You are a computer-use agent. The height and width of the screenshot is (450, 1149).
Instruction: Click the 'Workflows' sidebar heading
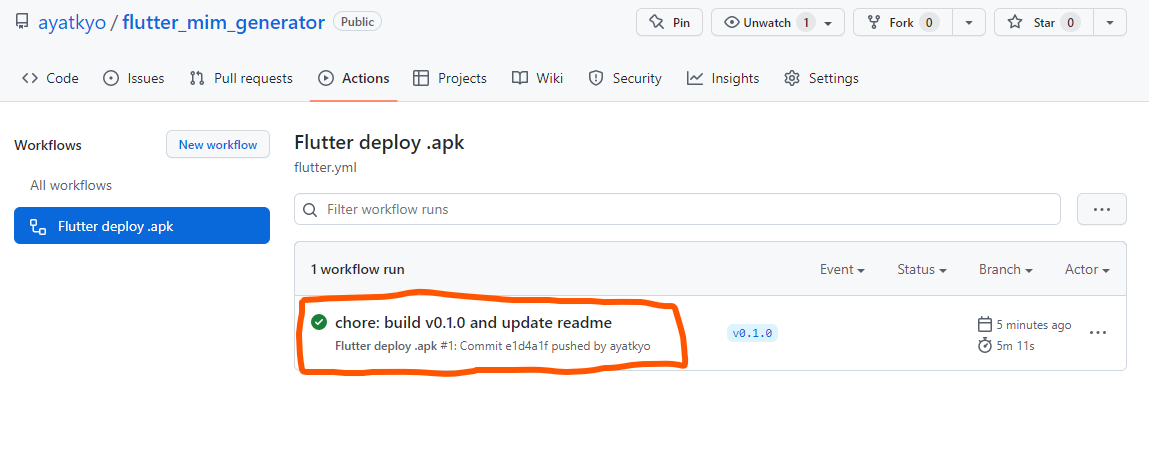coord(48,145)
